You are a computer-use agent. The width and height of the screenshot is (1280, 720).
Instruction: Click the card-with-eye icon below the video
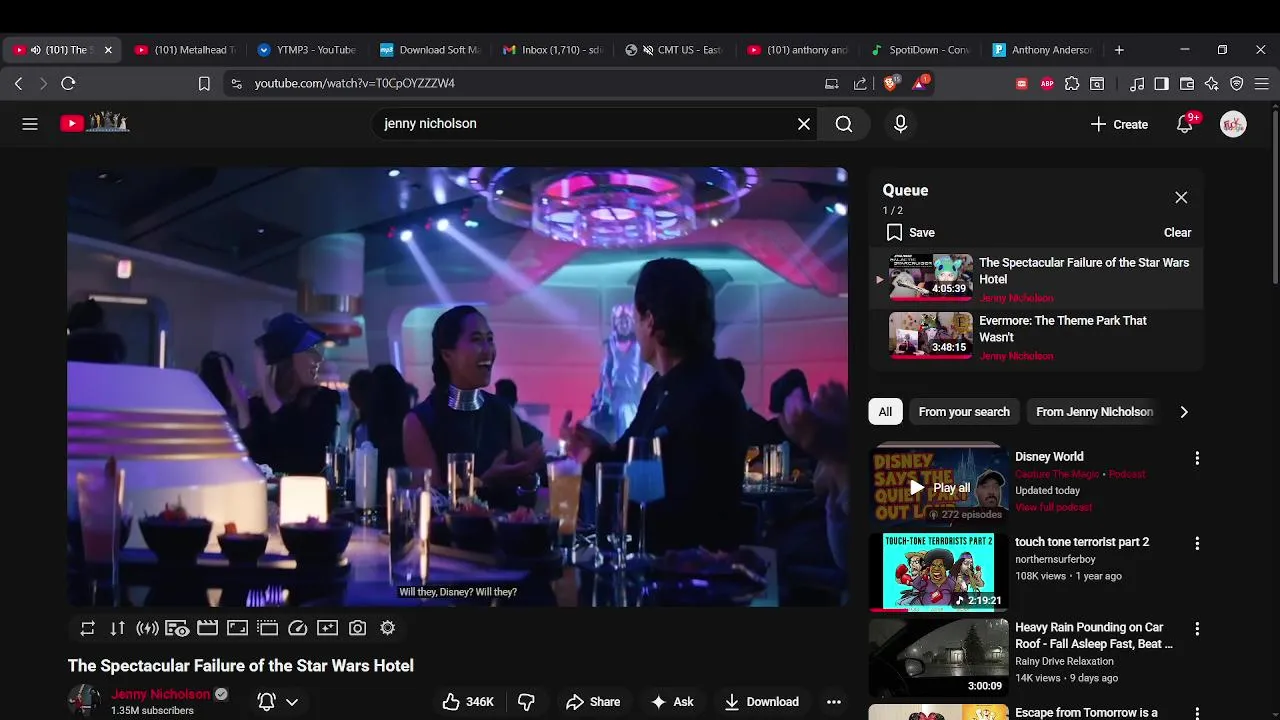(x=177, y=628)
